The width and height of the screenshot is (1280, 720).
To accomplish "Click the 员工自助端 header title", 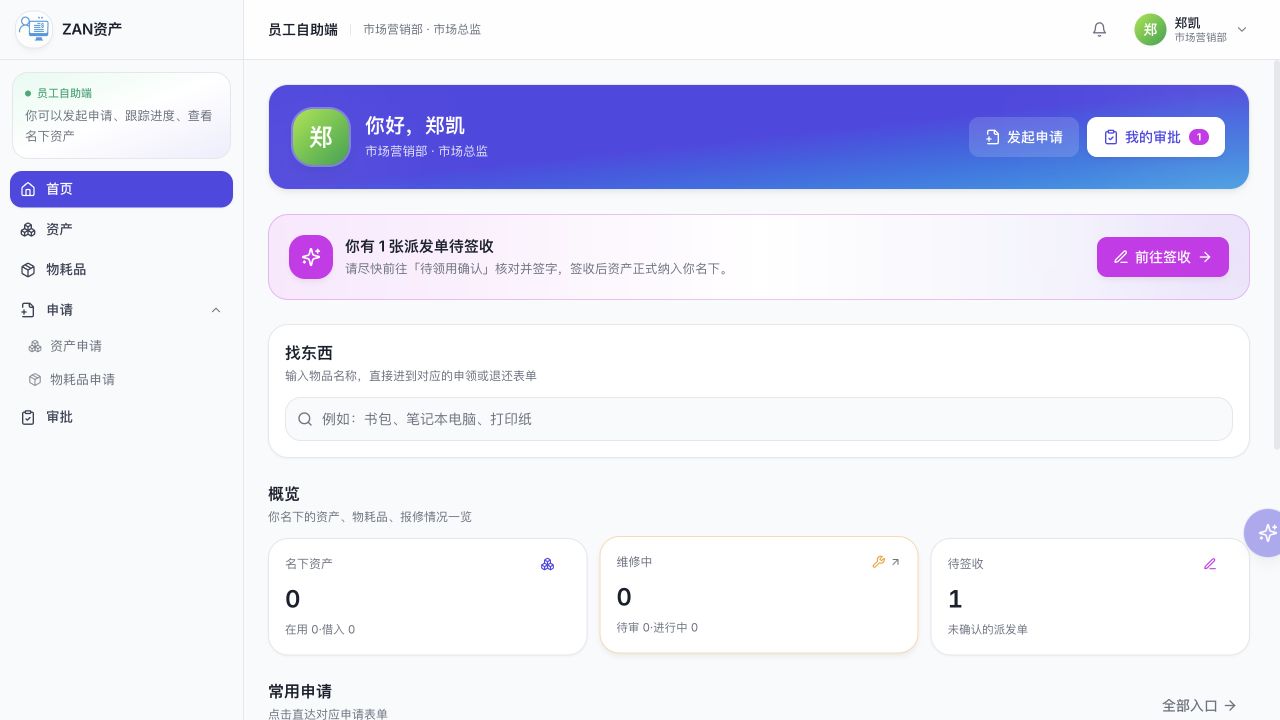I will pyautogui.click(x=303, y=30).
